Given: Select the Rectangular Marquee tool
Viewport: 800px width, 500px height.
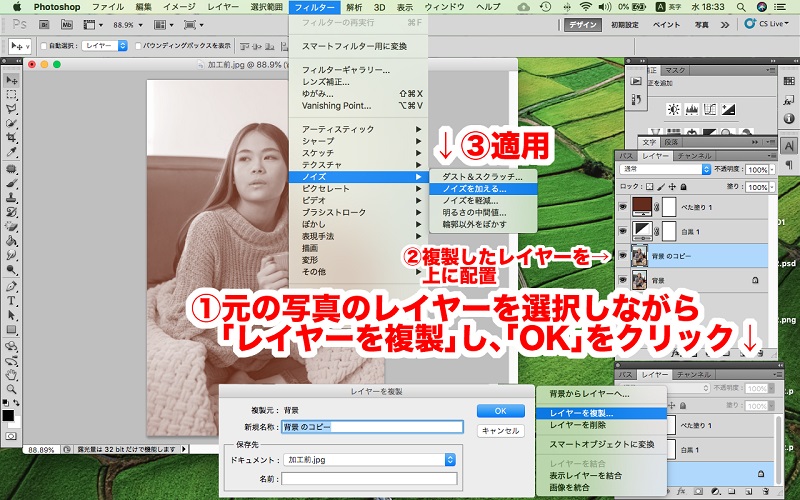Looking at the screenshot, I should click(11, 95).
